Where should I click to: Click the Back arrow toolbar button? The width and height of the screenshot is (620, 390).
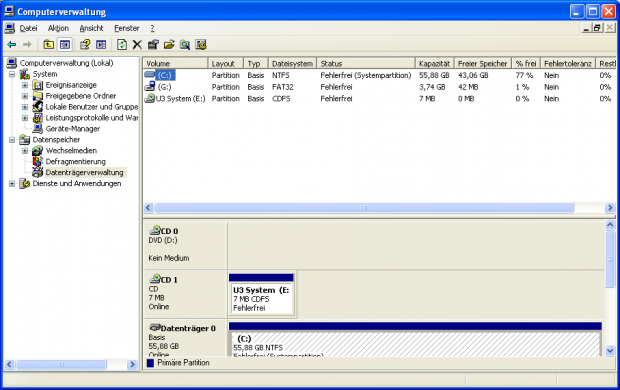coord(12,45)
